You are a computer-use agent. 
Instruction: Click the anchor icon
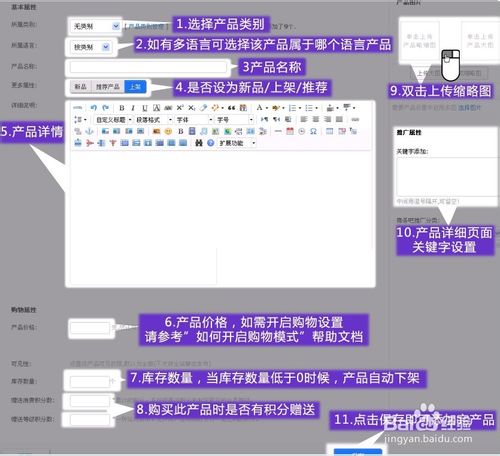click(x=89, y=131)
